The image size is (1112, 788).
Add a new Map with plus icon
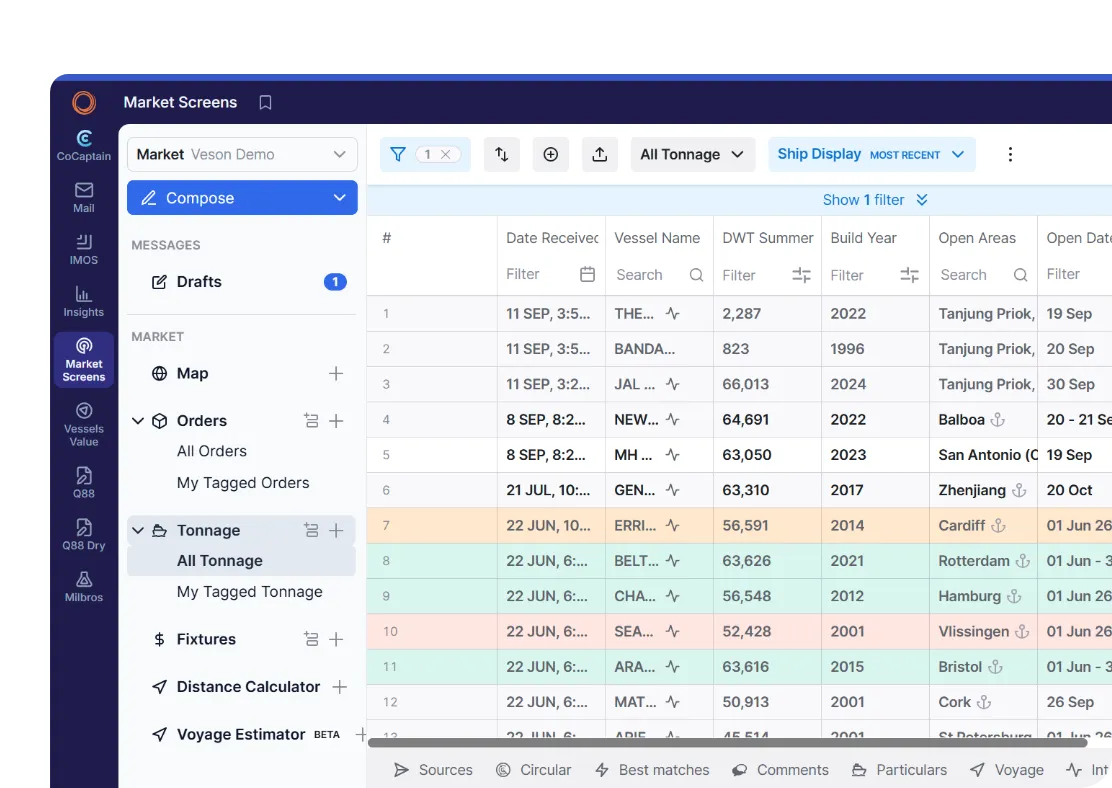336,373
